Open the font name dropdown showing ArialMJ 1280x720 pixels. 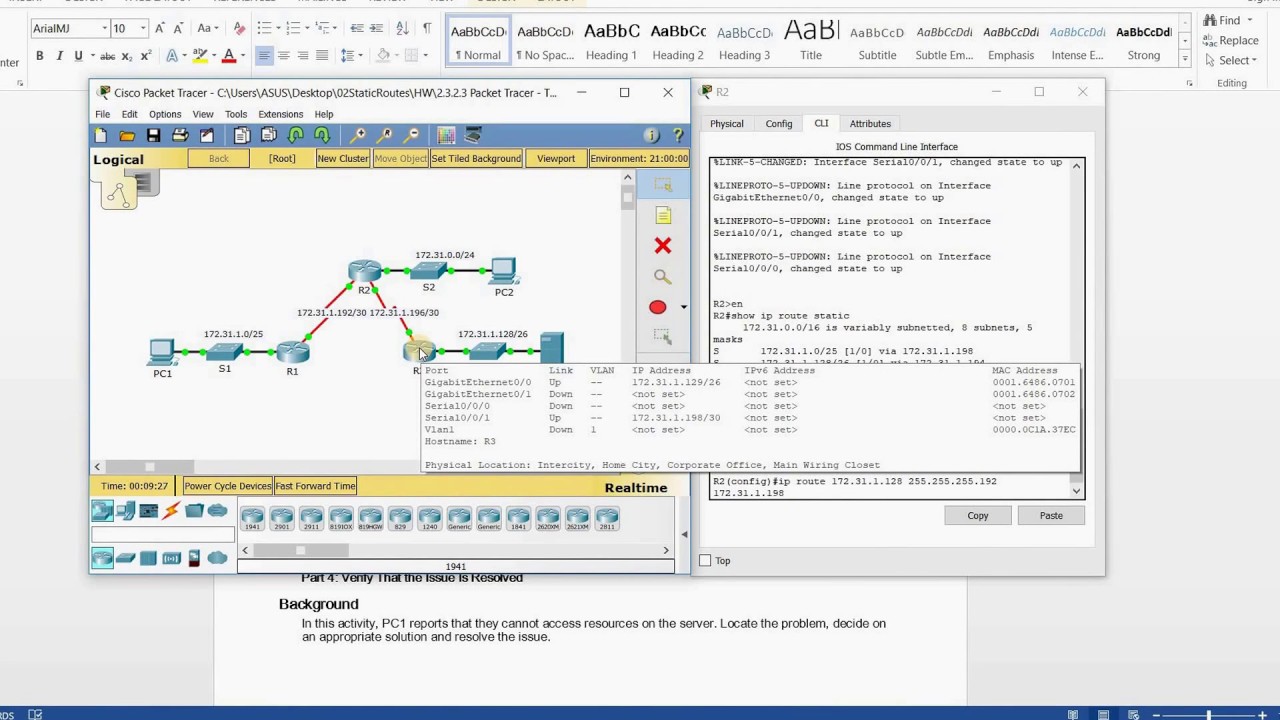(x=103, y=28)
